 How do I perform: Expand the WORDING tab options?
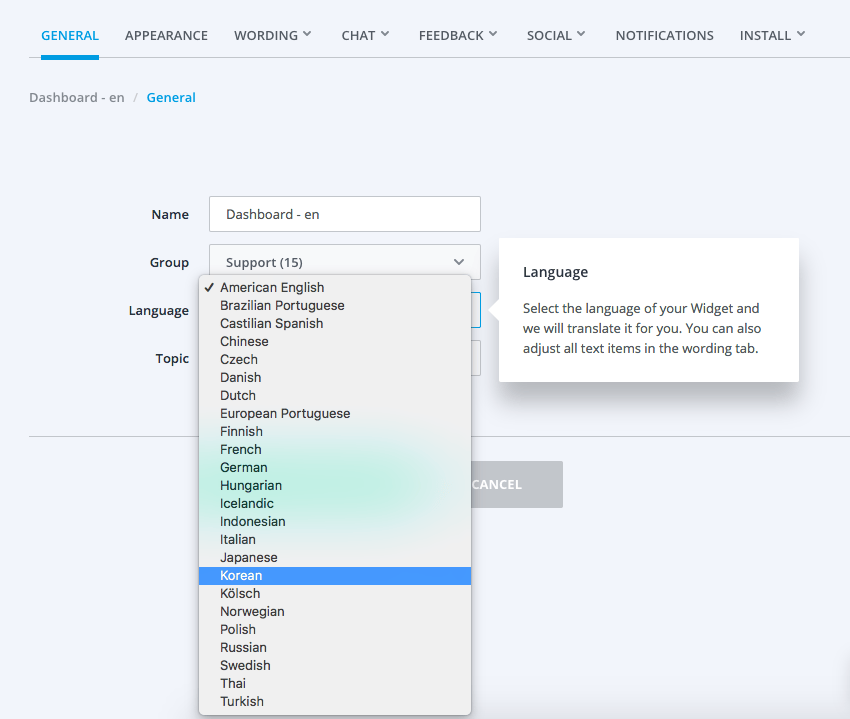308,35
